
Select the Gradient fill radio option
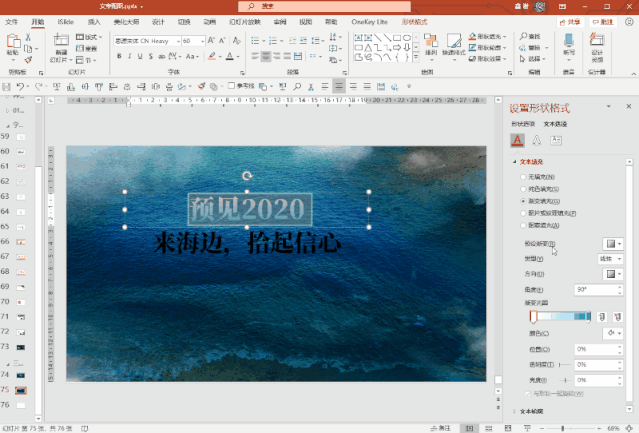(523, 201)
